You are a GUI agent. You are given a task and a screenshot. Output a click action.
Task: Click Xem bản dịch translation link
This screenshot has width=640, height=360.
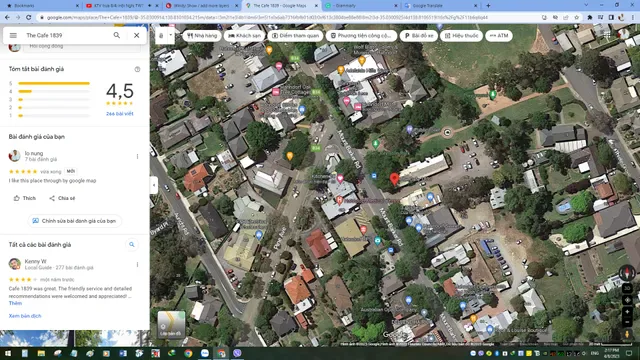click(25, 316)
